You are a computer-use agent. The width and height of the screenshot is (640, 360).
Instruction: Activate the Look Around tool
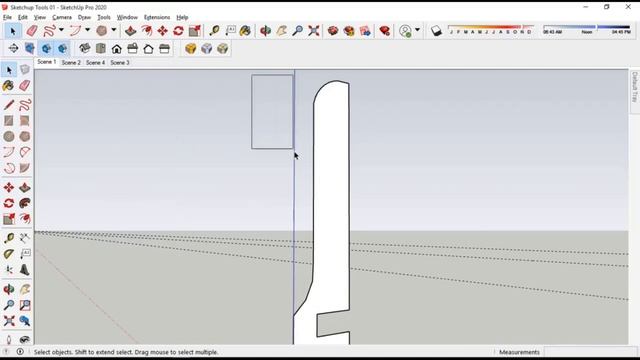(24, 340)
